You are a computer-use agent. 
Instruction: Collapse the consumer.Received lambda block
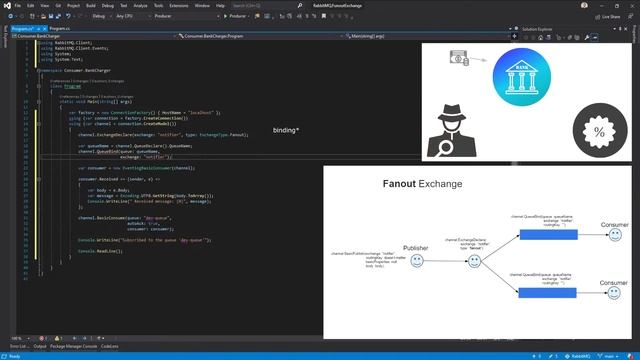coord(39,179)
